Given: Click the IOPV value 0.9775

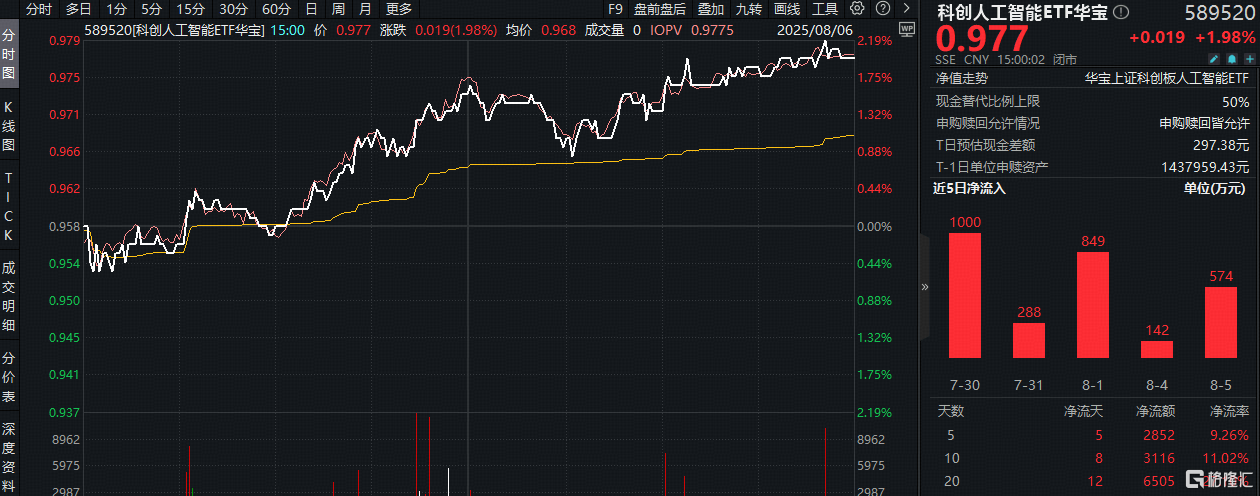Looking at the screenshot, I should pos(713,31).
